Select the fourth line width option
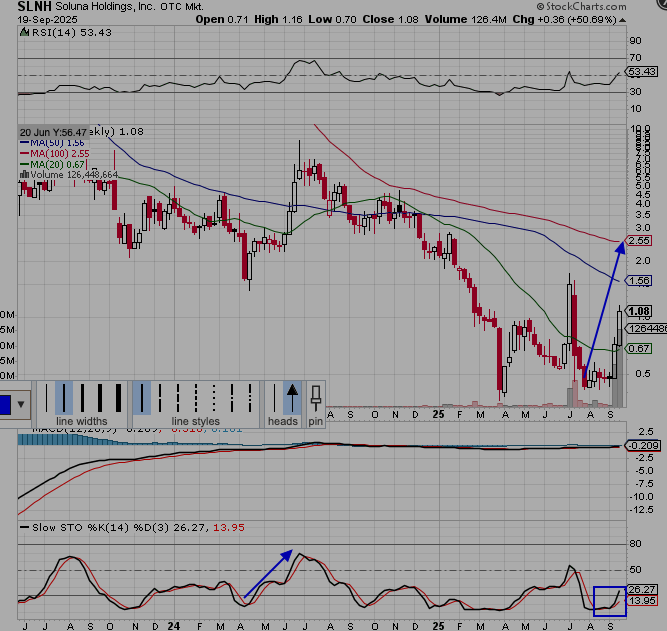667x631 pixels. (100, 398)
